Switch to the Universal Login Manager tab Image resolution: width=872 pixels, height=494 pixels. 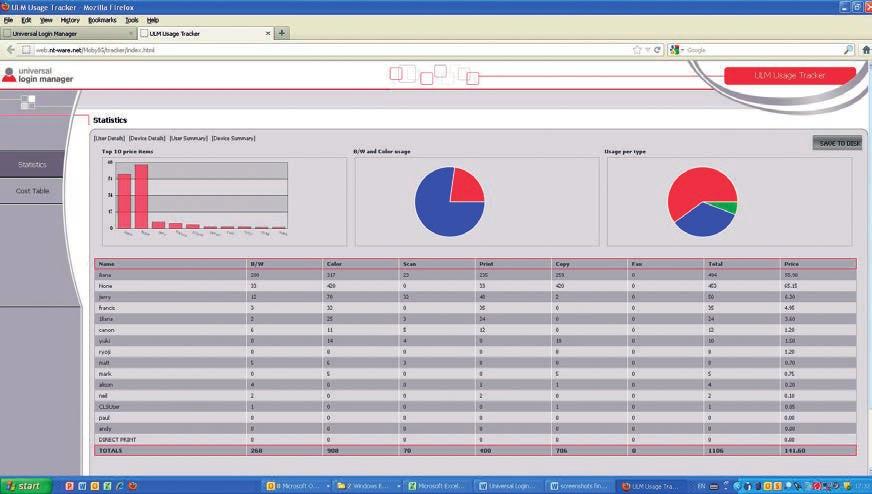click(68, 33)
